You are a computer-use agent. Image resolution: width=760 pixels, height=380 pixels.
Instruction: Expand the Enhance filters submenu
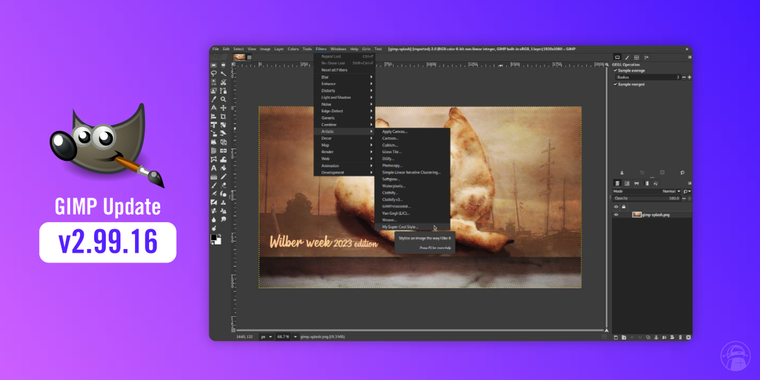345,84
